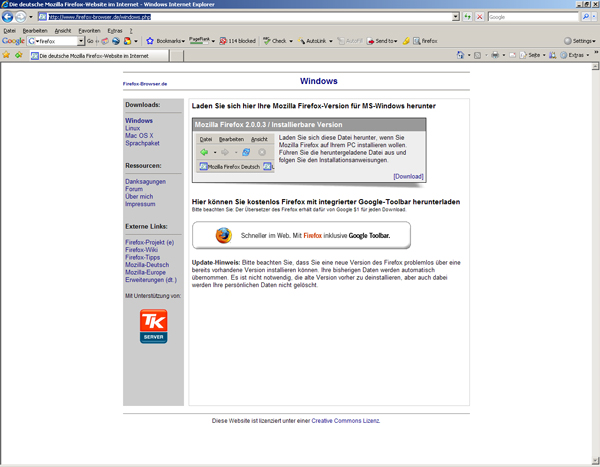Click the spell Check button

(x=275, y=41)
